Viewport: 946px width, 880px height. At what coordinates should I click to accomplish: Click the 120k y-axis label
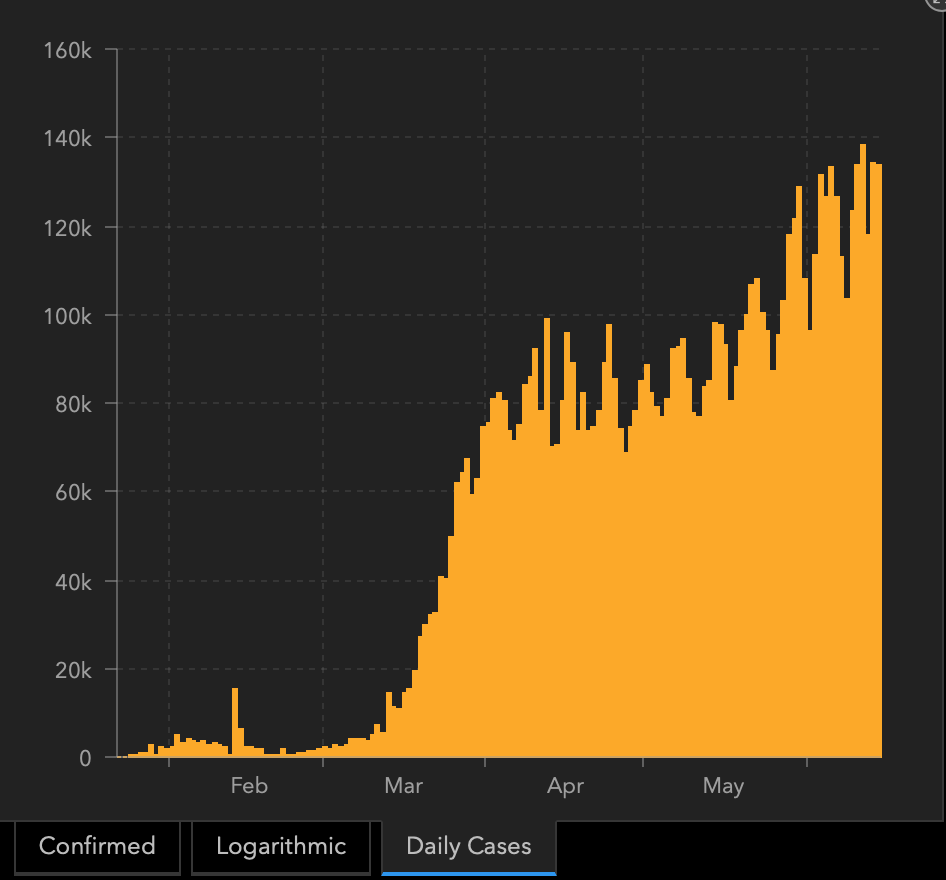click(68, 229)
